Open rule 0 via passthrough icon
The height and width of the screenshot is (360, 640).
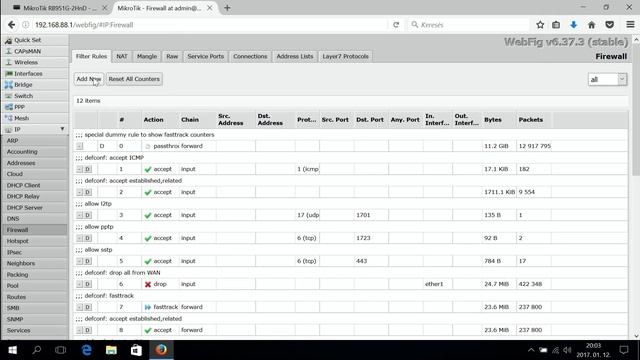point(148,146)
